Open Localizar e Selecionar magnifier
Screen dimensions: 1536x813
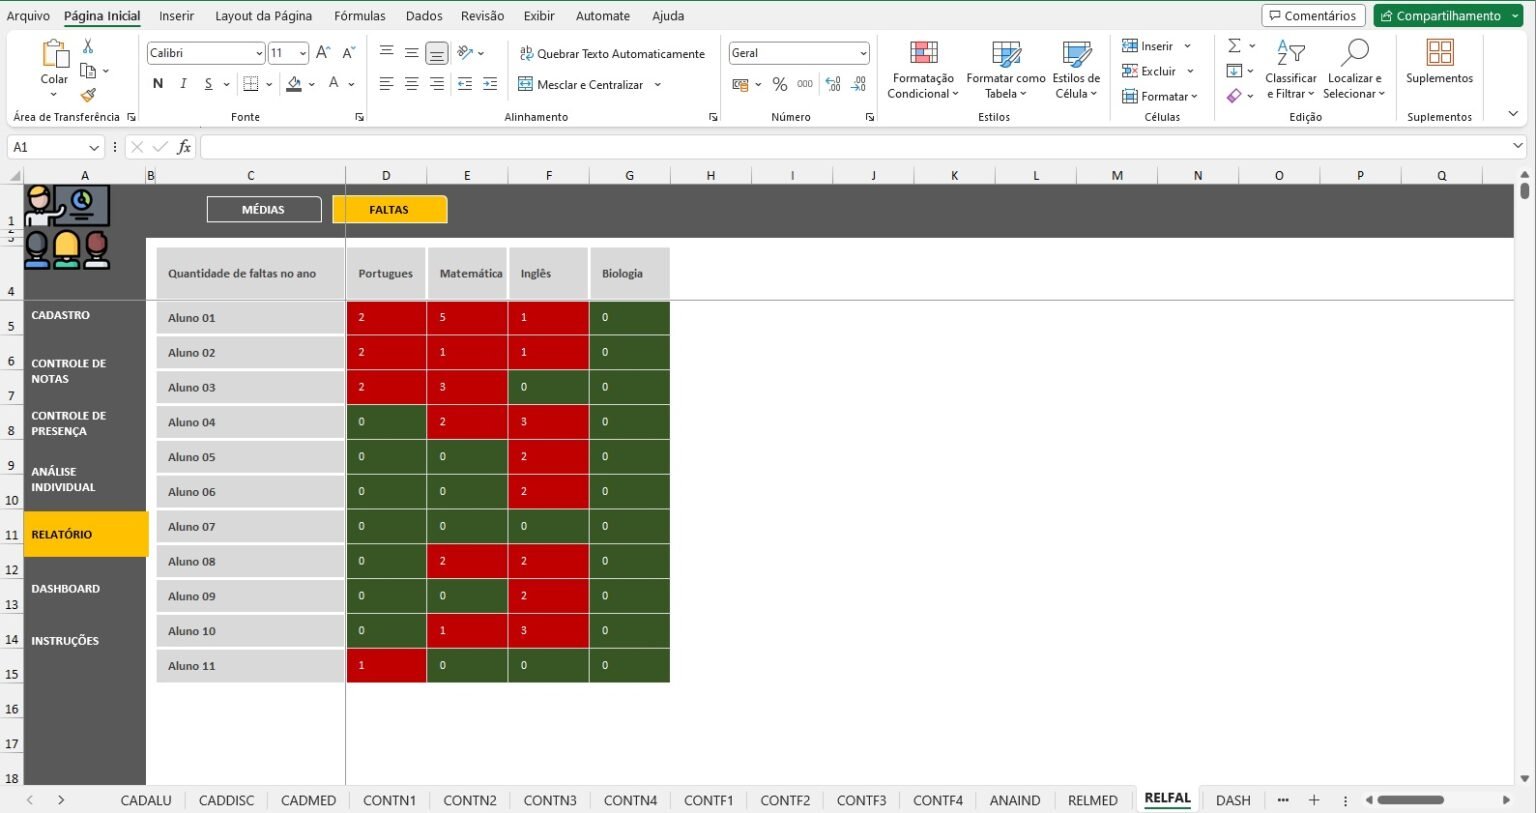(1354, 70)
